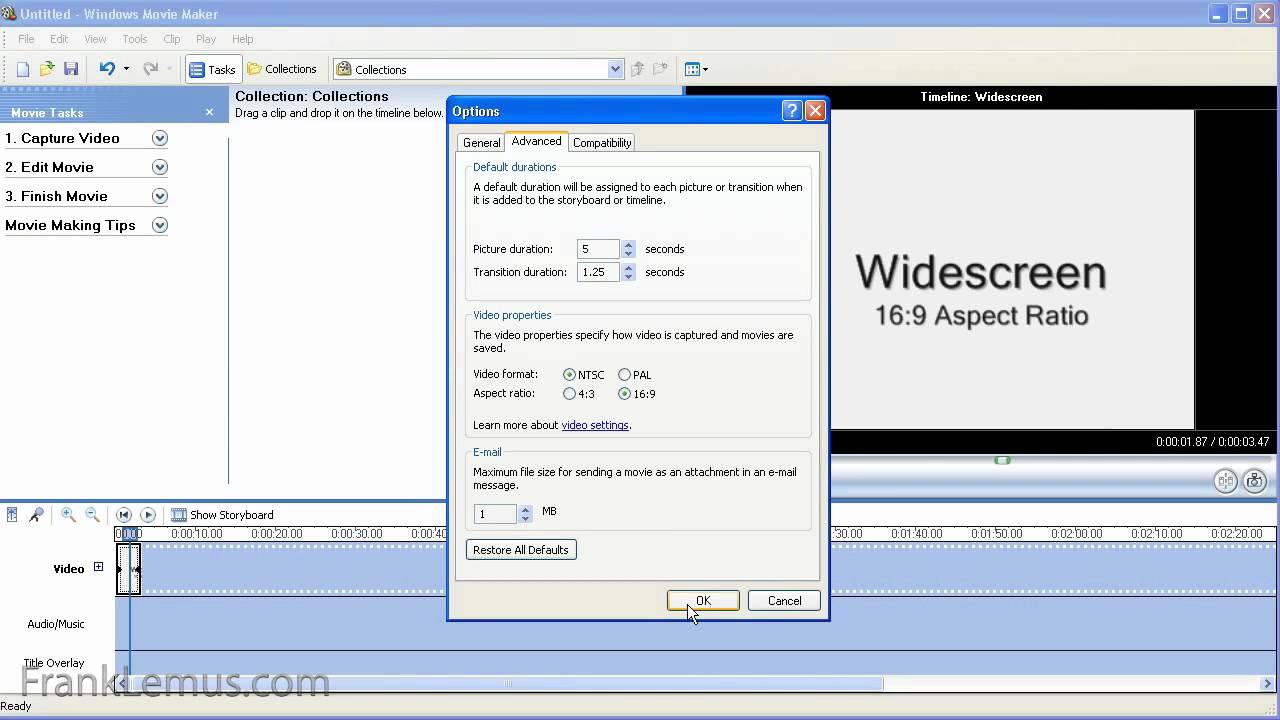Click the Take Picture camera icon
Viewport: 1280px width, 720px height.
pos(1254,482)
